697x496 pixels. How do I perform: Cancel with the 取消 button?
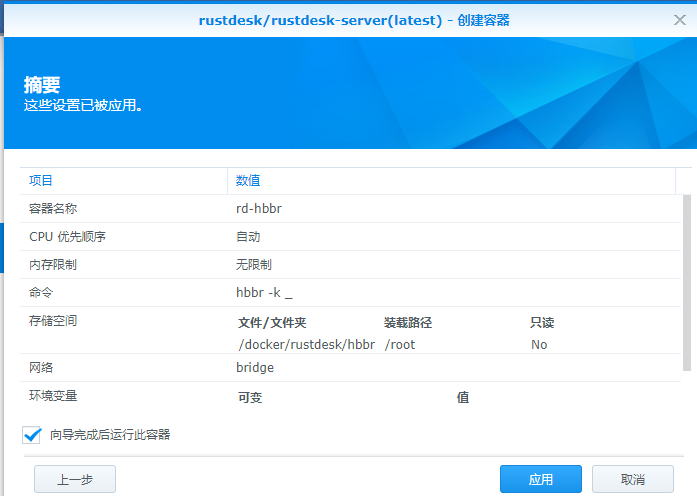(x=633, y=479)
